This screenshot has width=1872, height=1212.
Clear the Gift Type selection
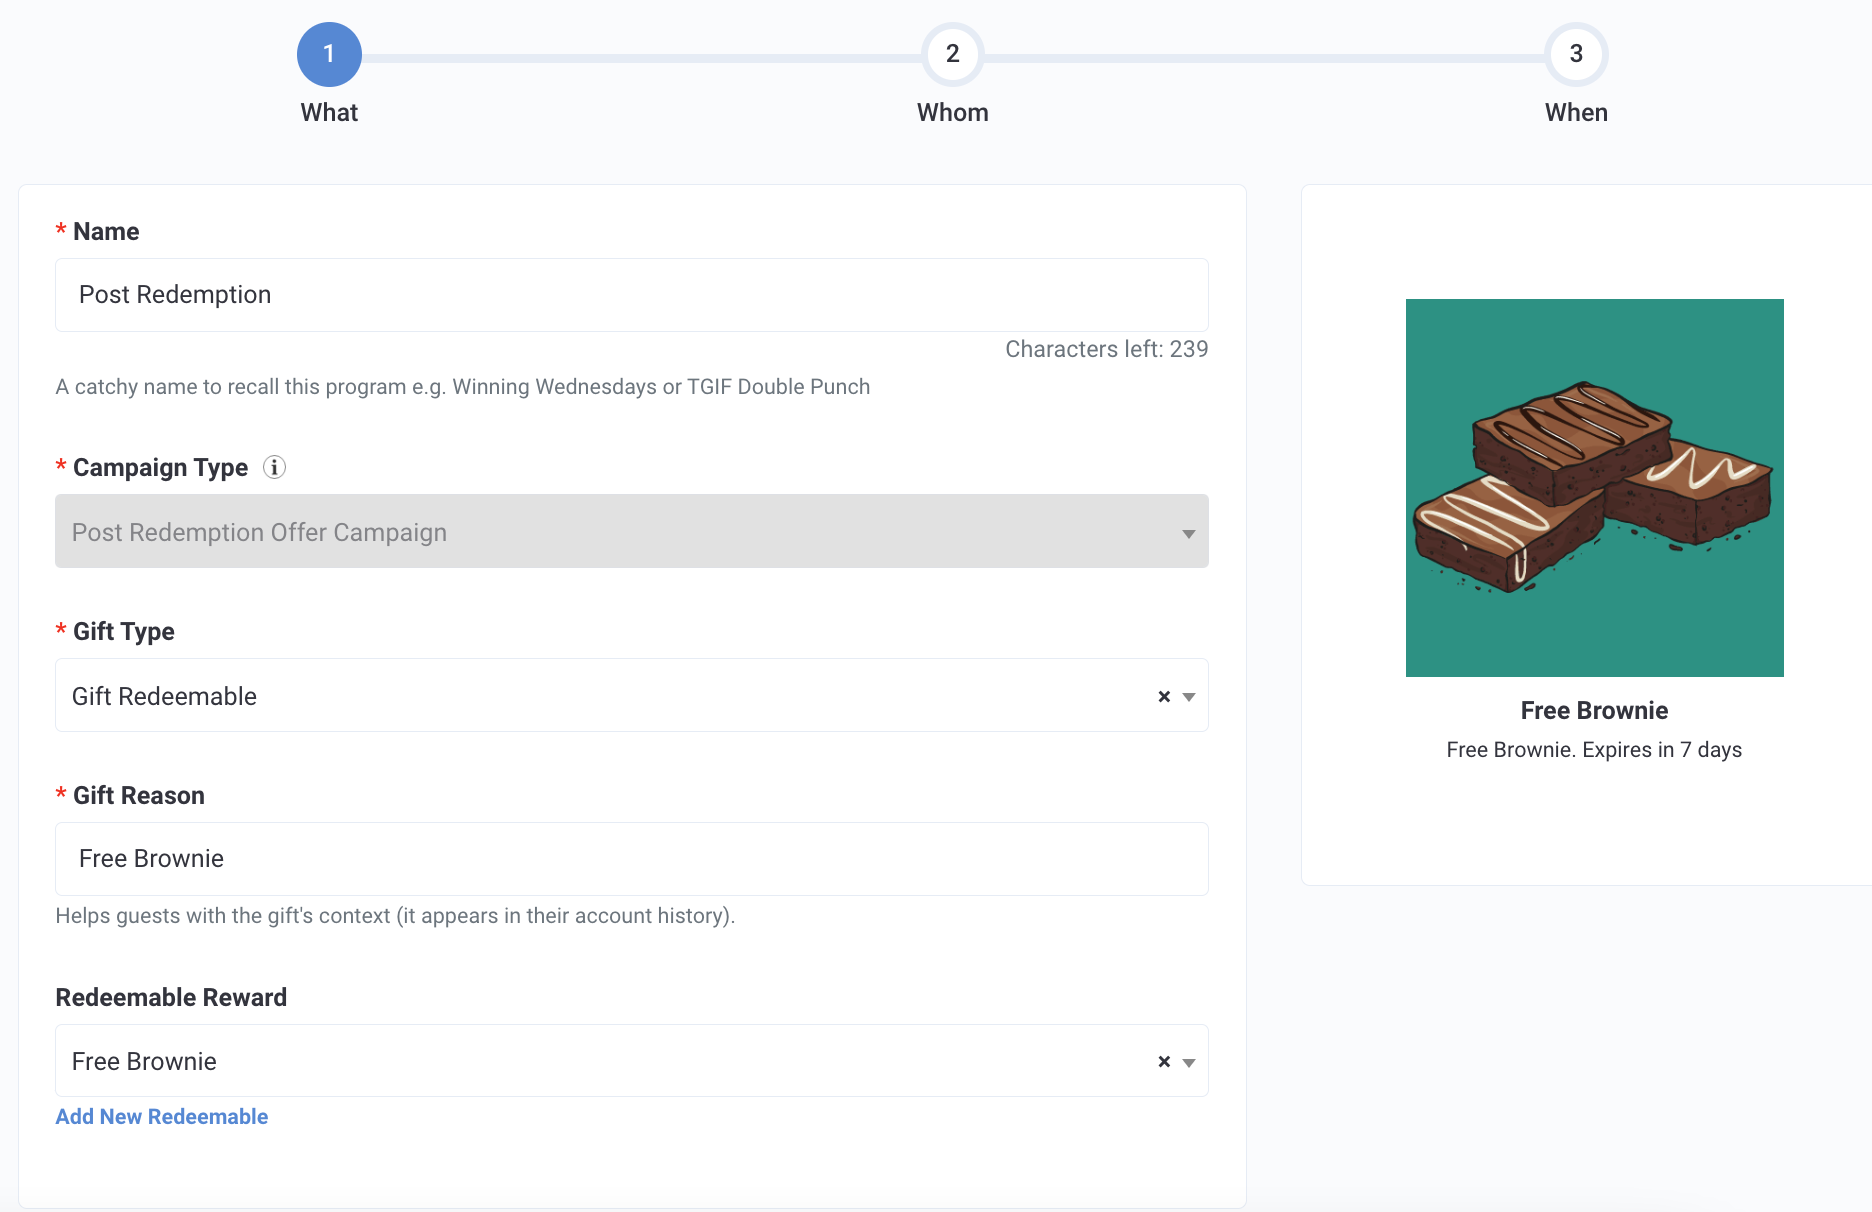1164,696
